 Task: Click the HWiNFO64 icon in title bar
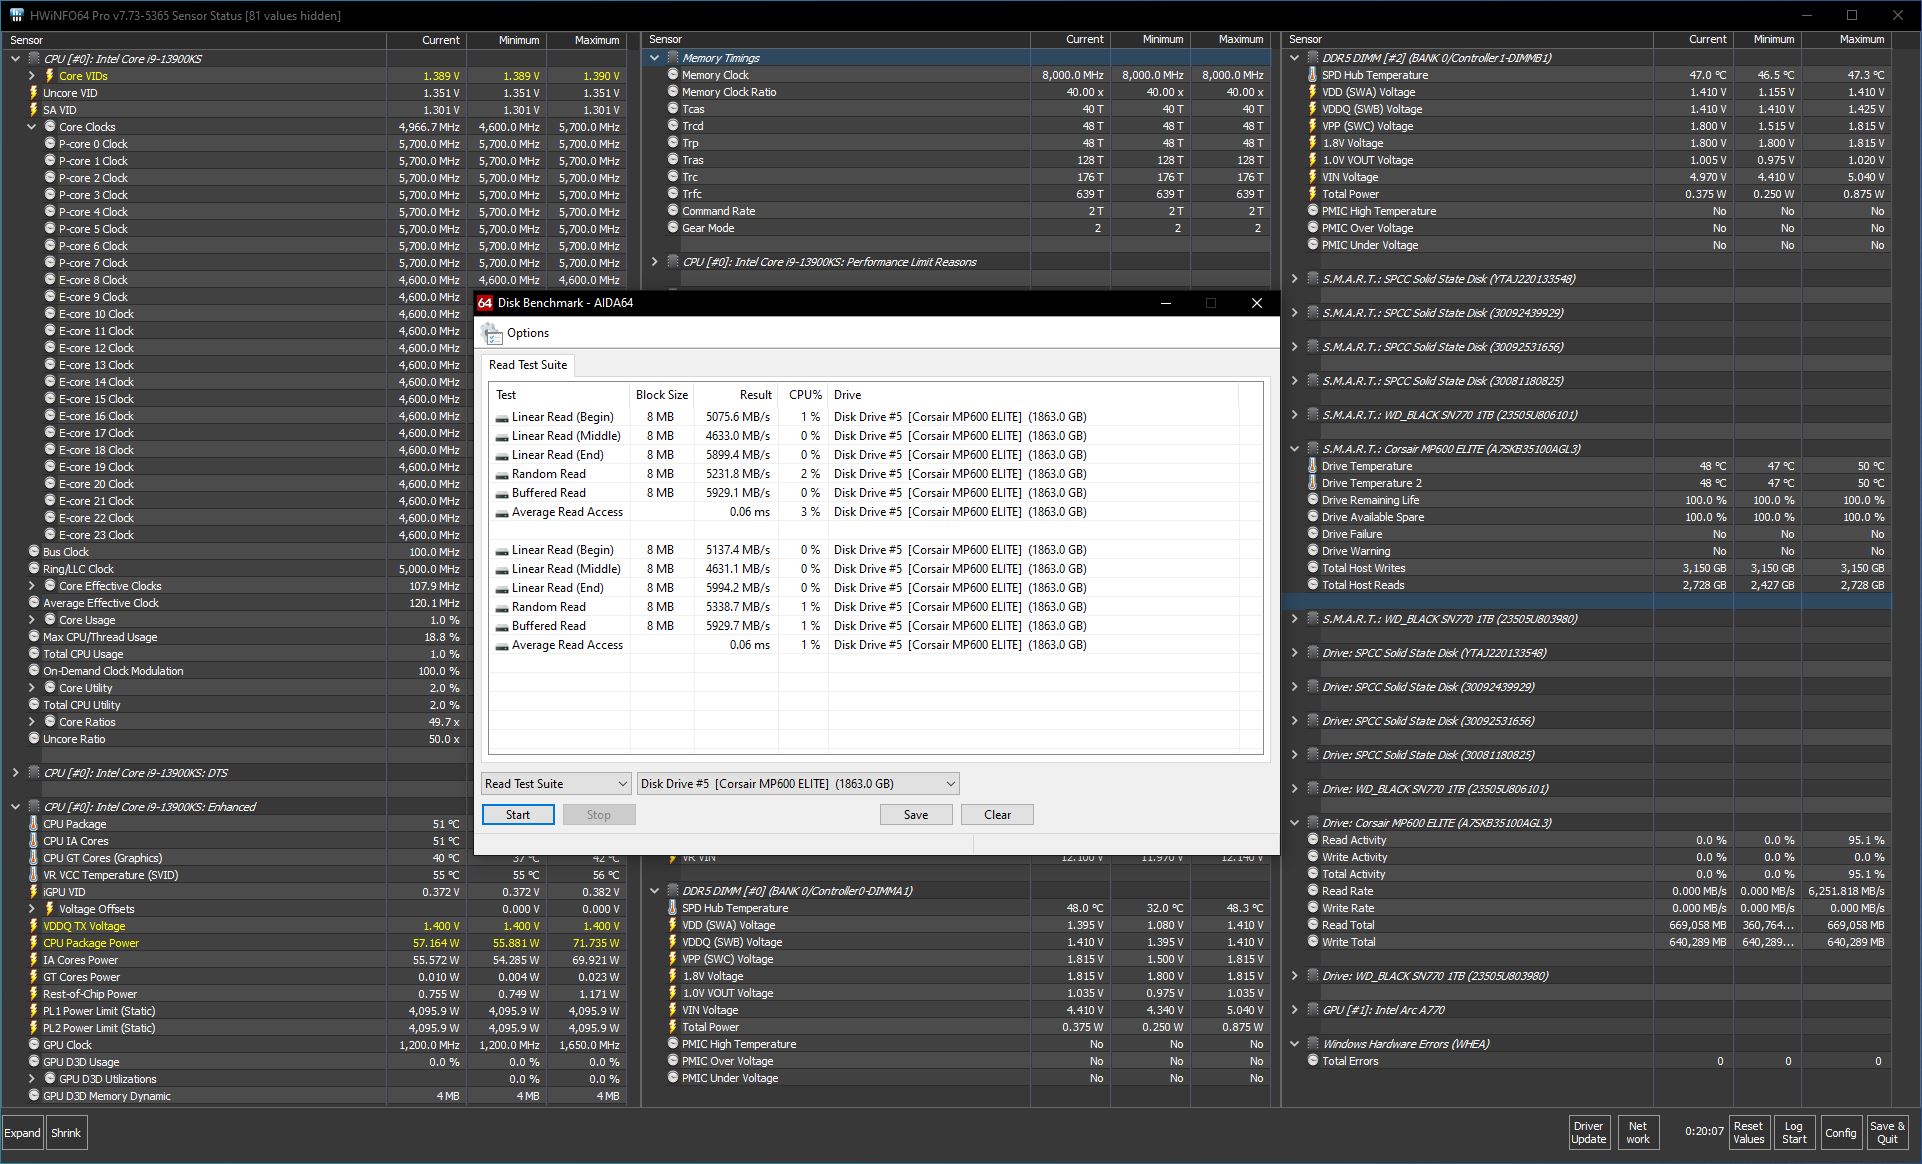coord(17,15)
